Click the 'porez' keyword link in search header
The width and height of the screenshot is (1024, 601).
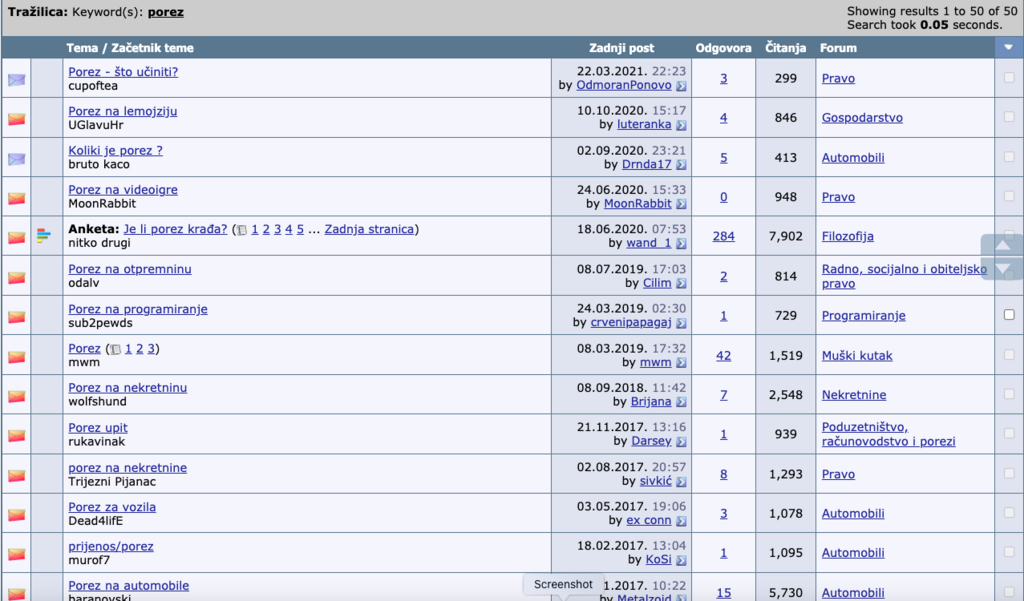click(165, 12)
